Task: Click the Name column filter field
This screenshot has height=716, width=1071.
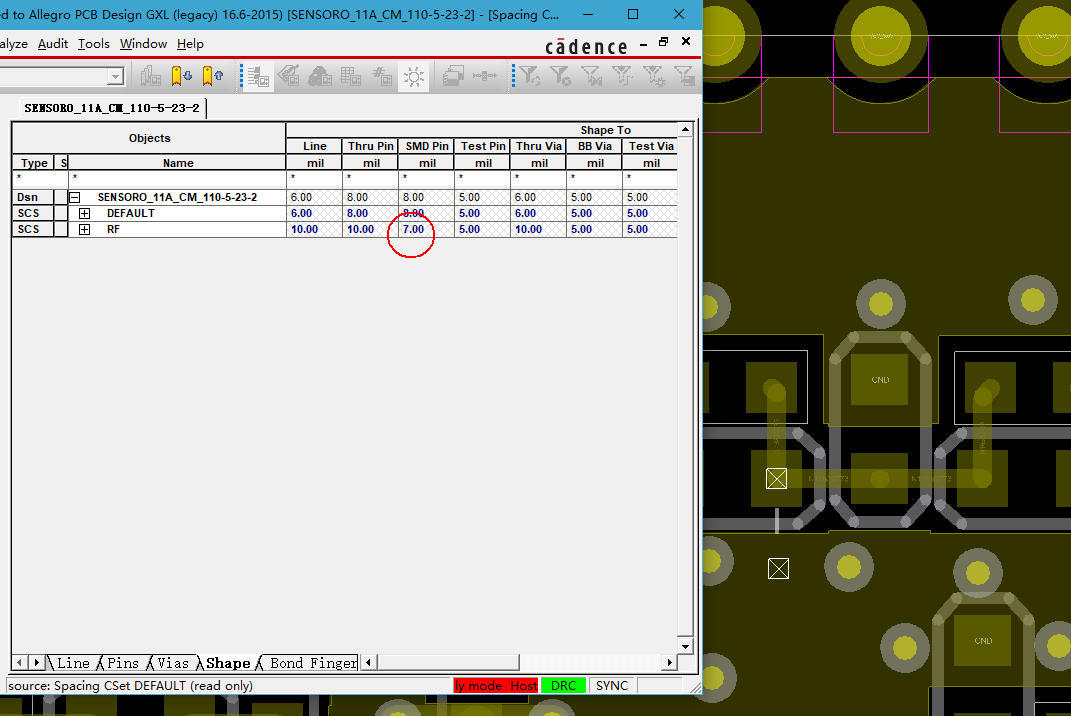Action: click(178, 179)
